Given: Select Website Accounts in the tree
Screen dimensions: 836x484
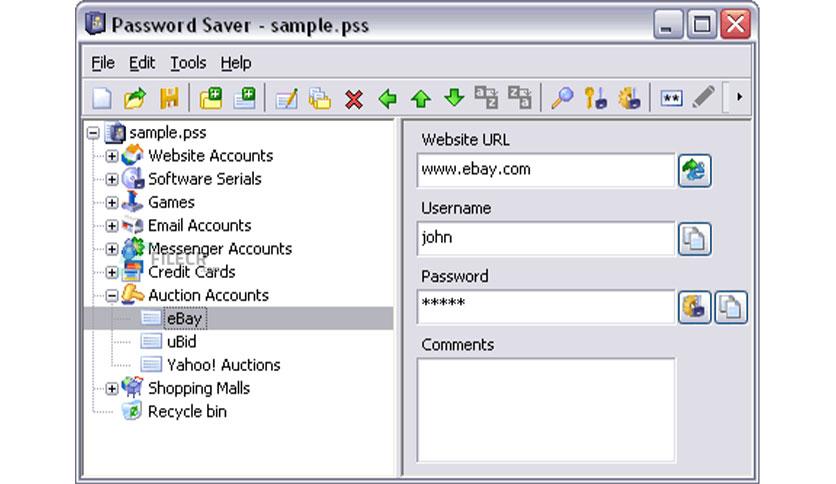Looking at the screenshot, I should tap(211, 156).
